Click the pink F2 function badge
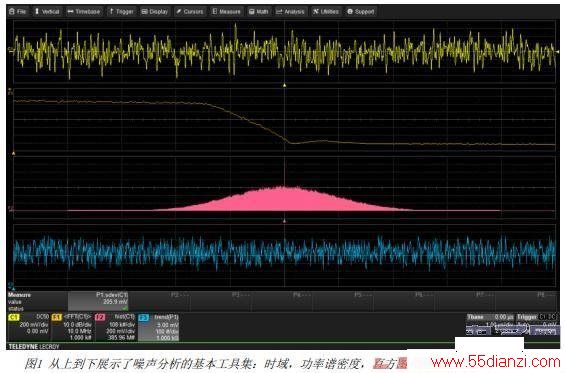This screenshot has width=565, height=373. coord(100,317)
